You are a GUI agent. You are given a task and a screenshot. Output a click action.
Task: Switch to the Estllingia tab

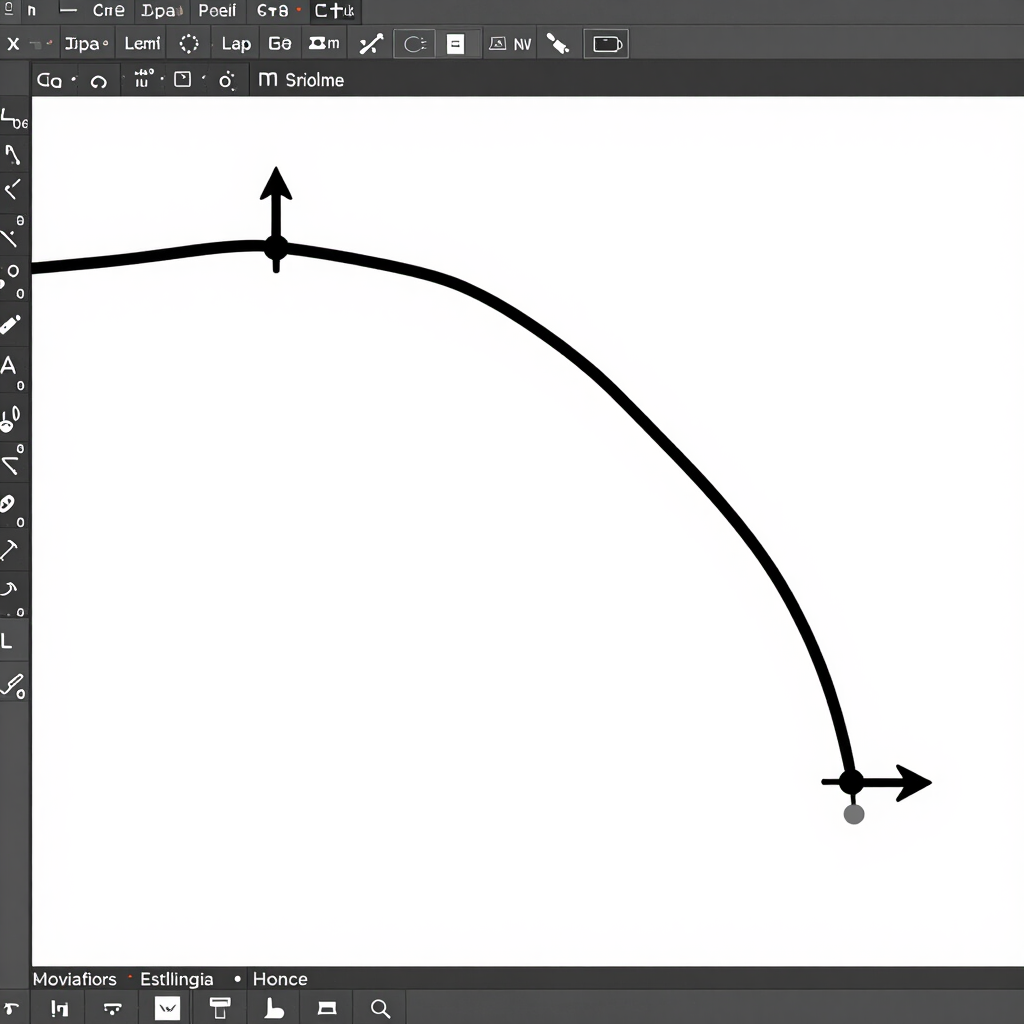(176, 979)
